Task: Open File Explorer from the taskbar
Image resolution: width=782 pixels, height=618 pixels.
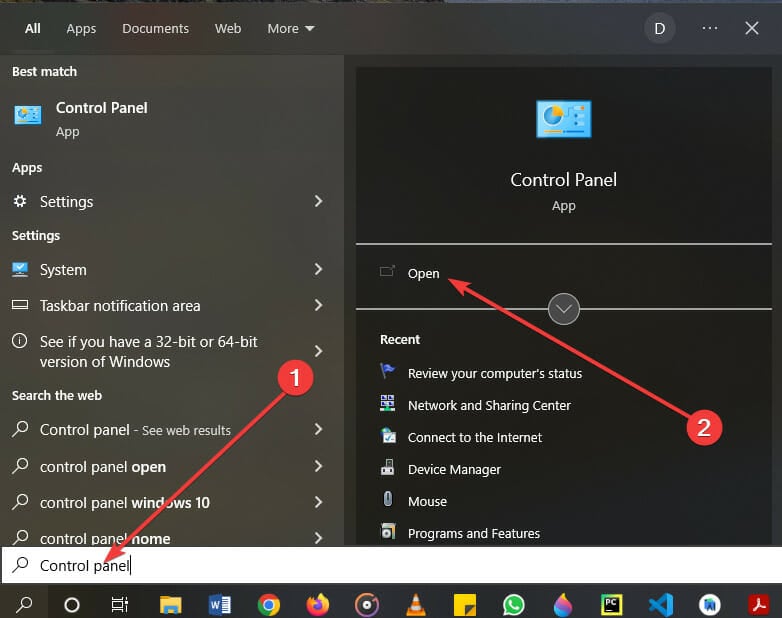Action: pos(171,605)
